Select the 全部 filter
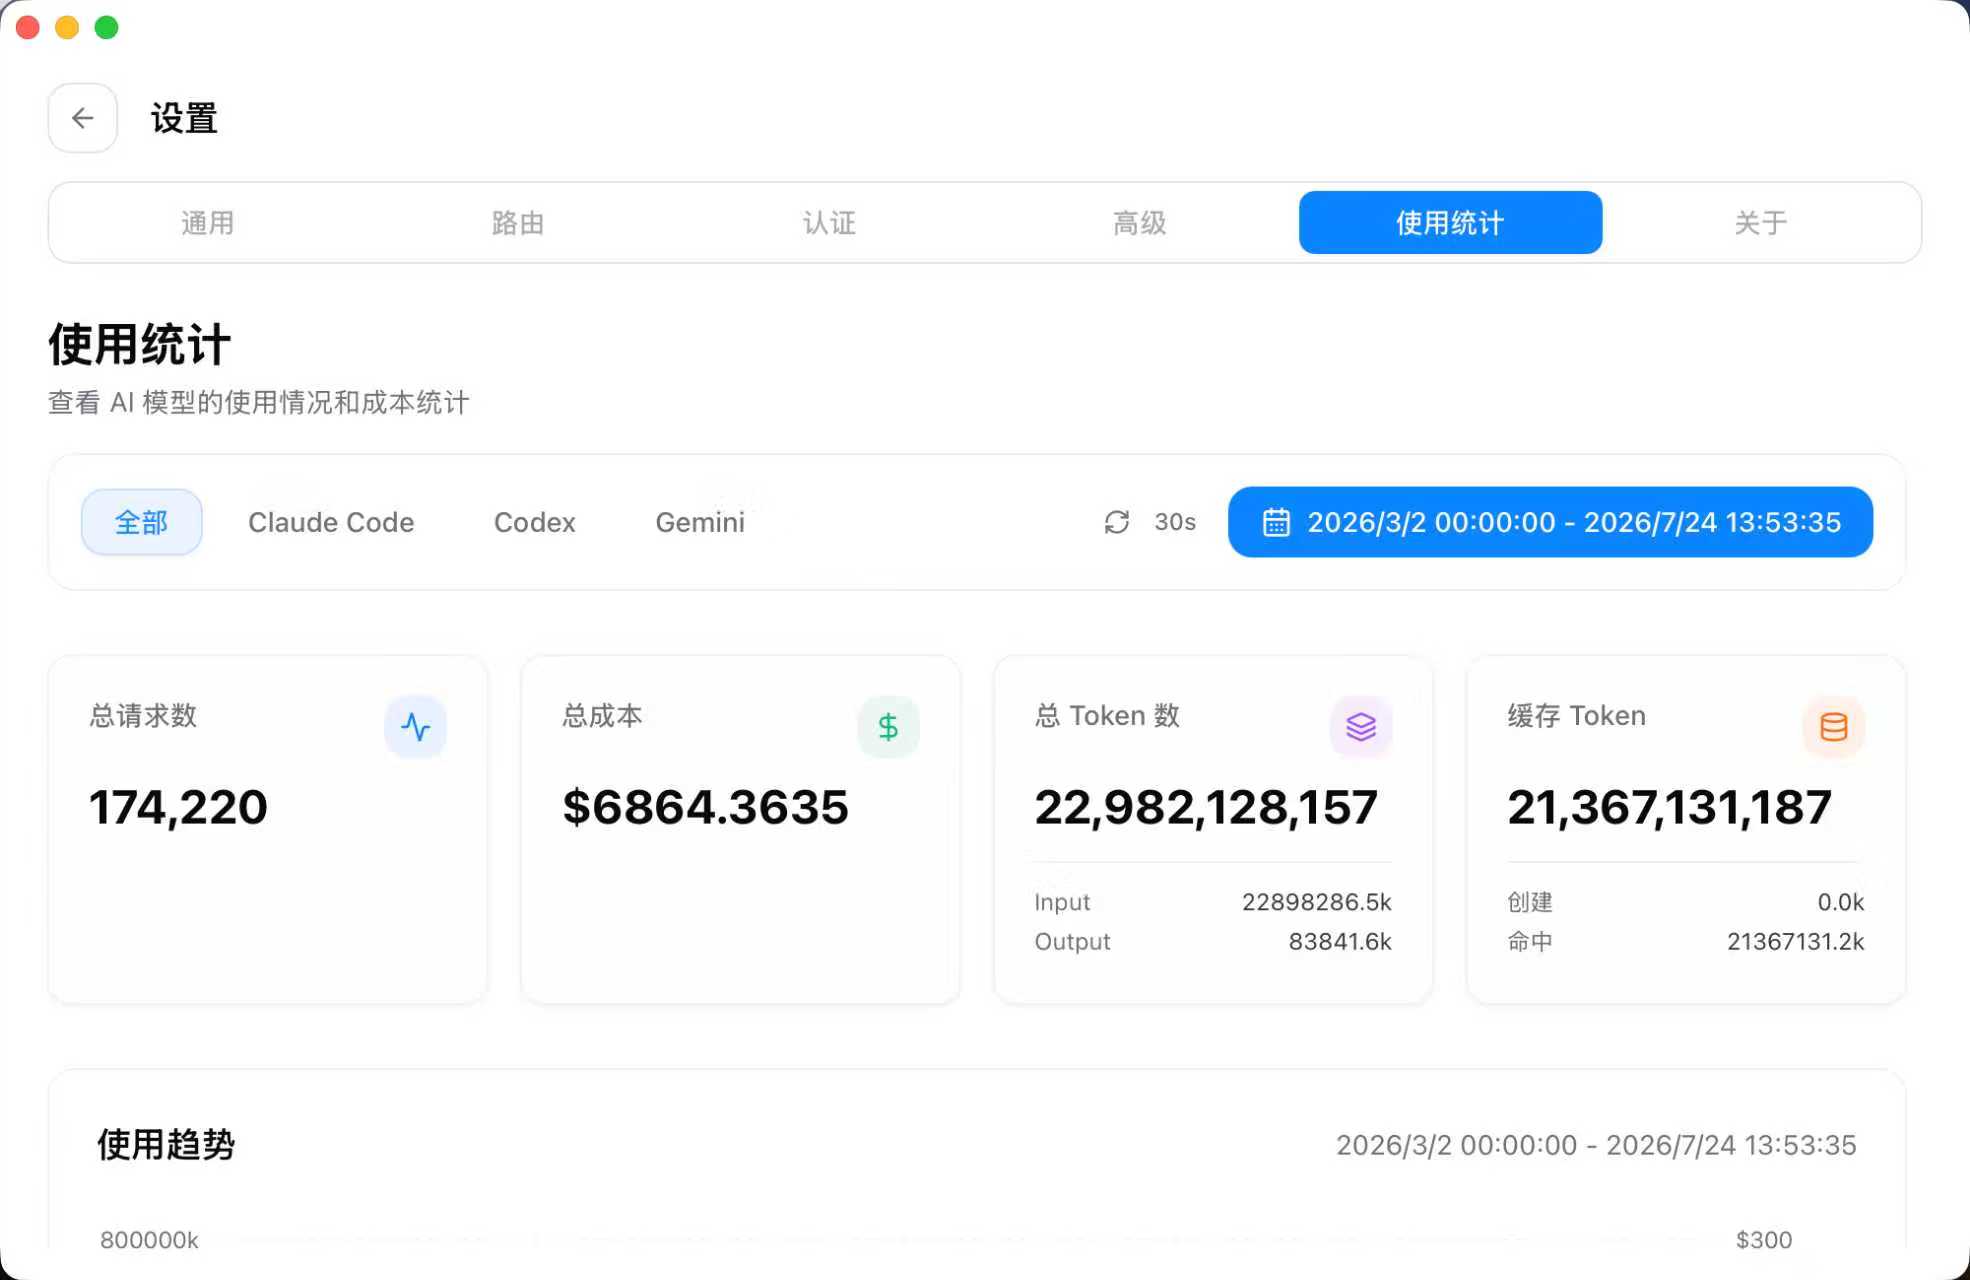Screen dimensions: 1970x1280 click(x=141, y=522)
